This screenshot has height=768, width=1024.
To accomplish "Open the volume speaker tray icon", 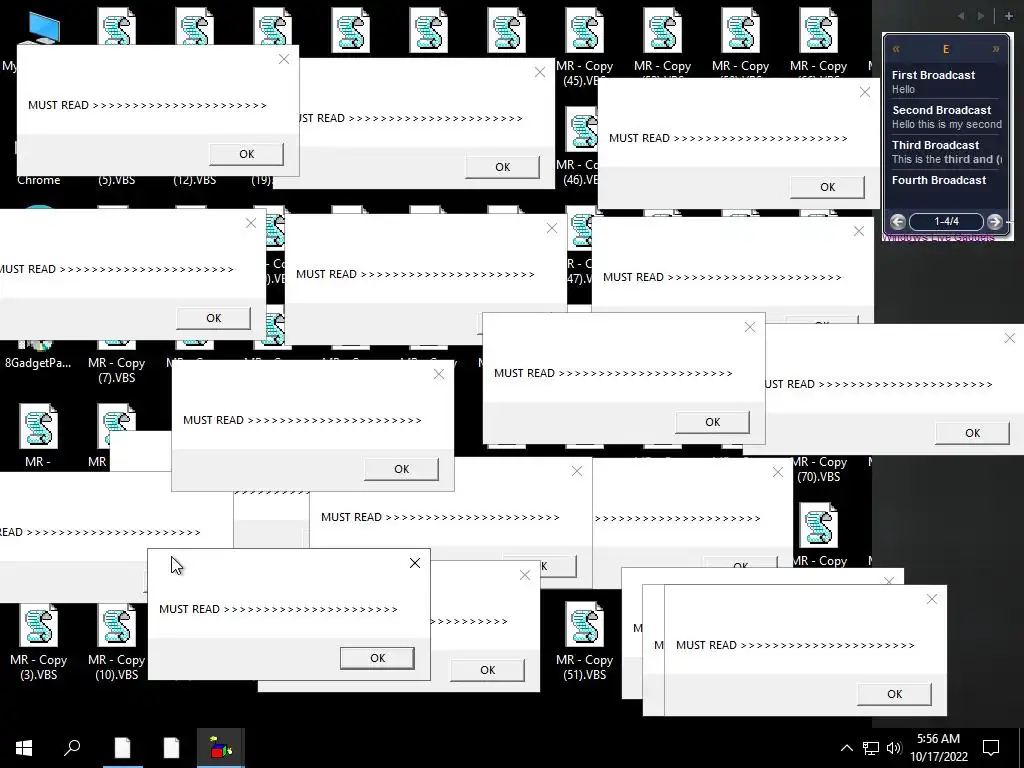I will point(894,748).
